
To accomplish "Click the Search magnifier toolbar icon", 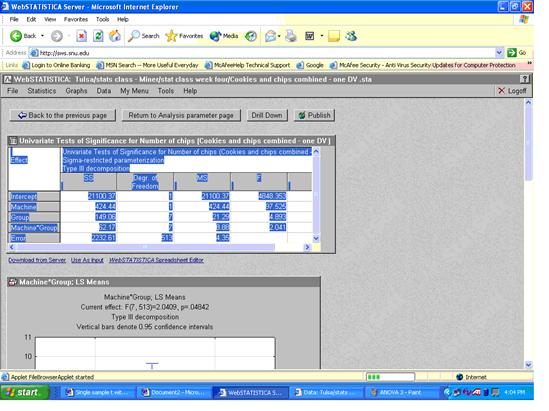I will pyautogui.click(x=134, y=36).
